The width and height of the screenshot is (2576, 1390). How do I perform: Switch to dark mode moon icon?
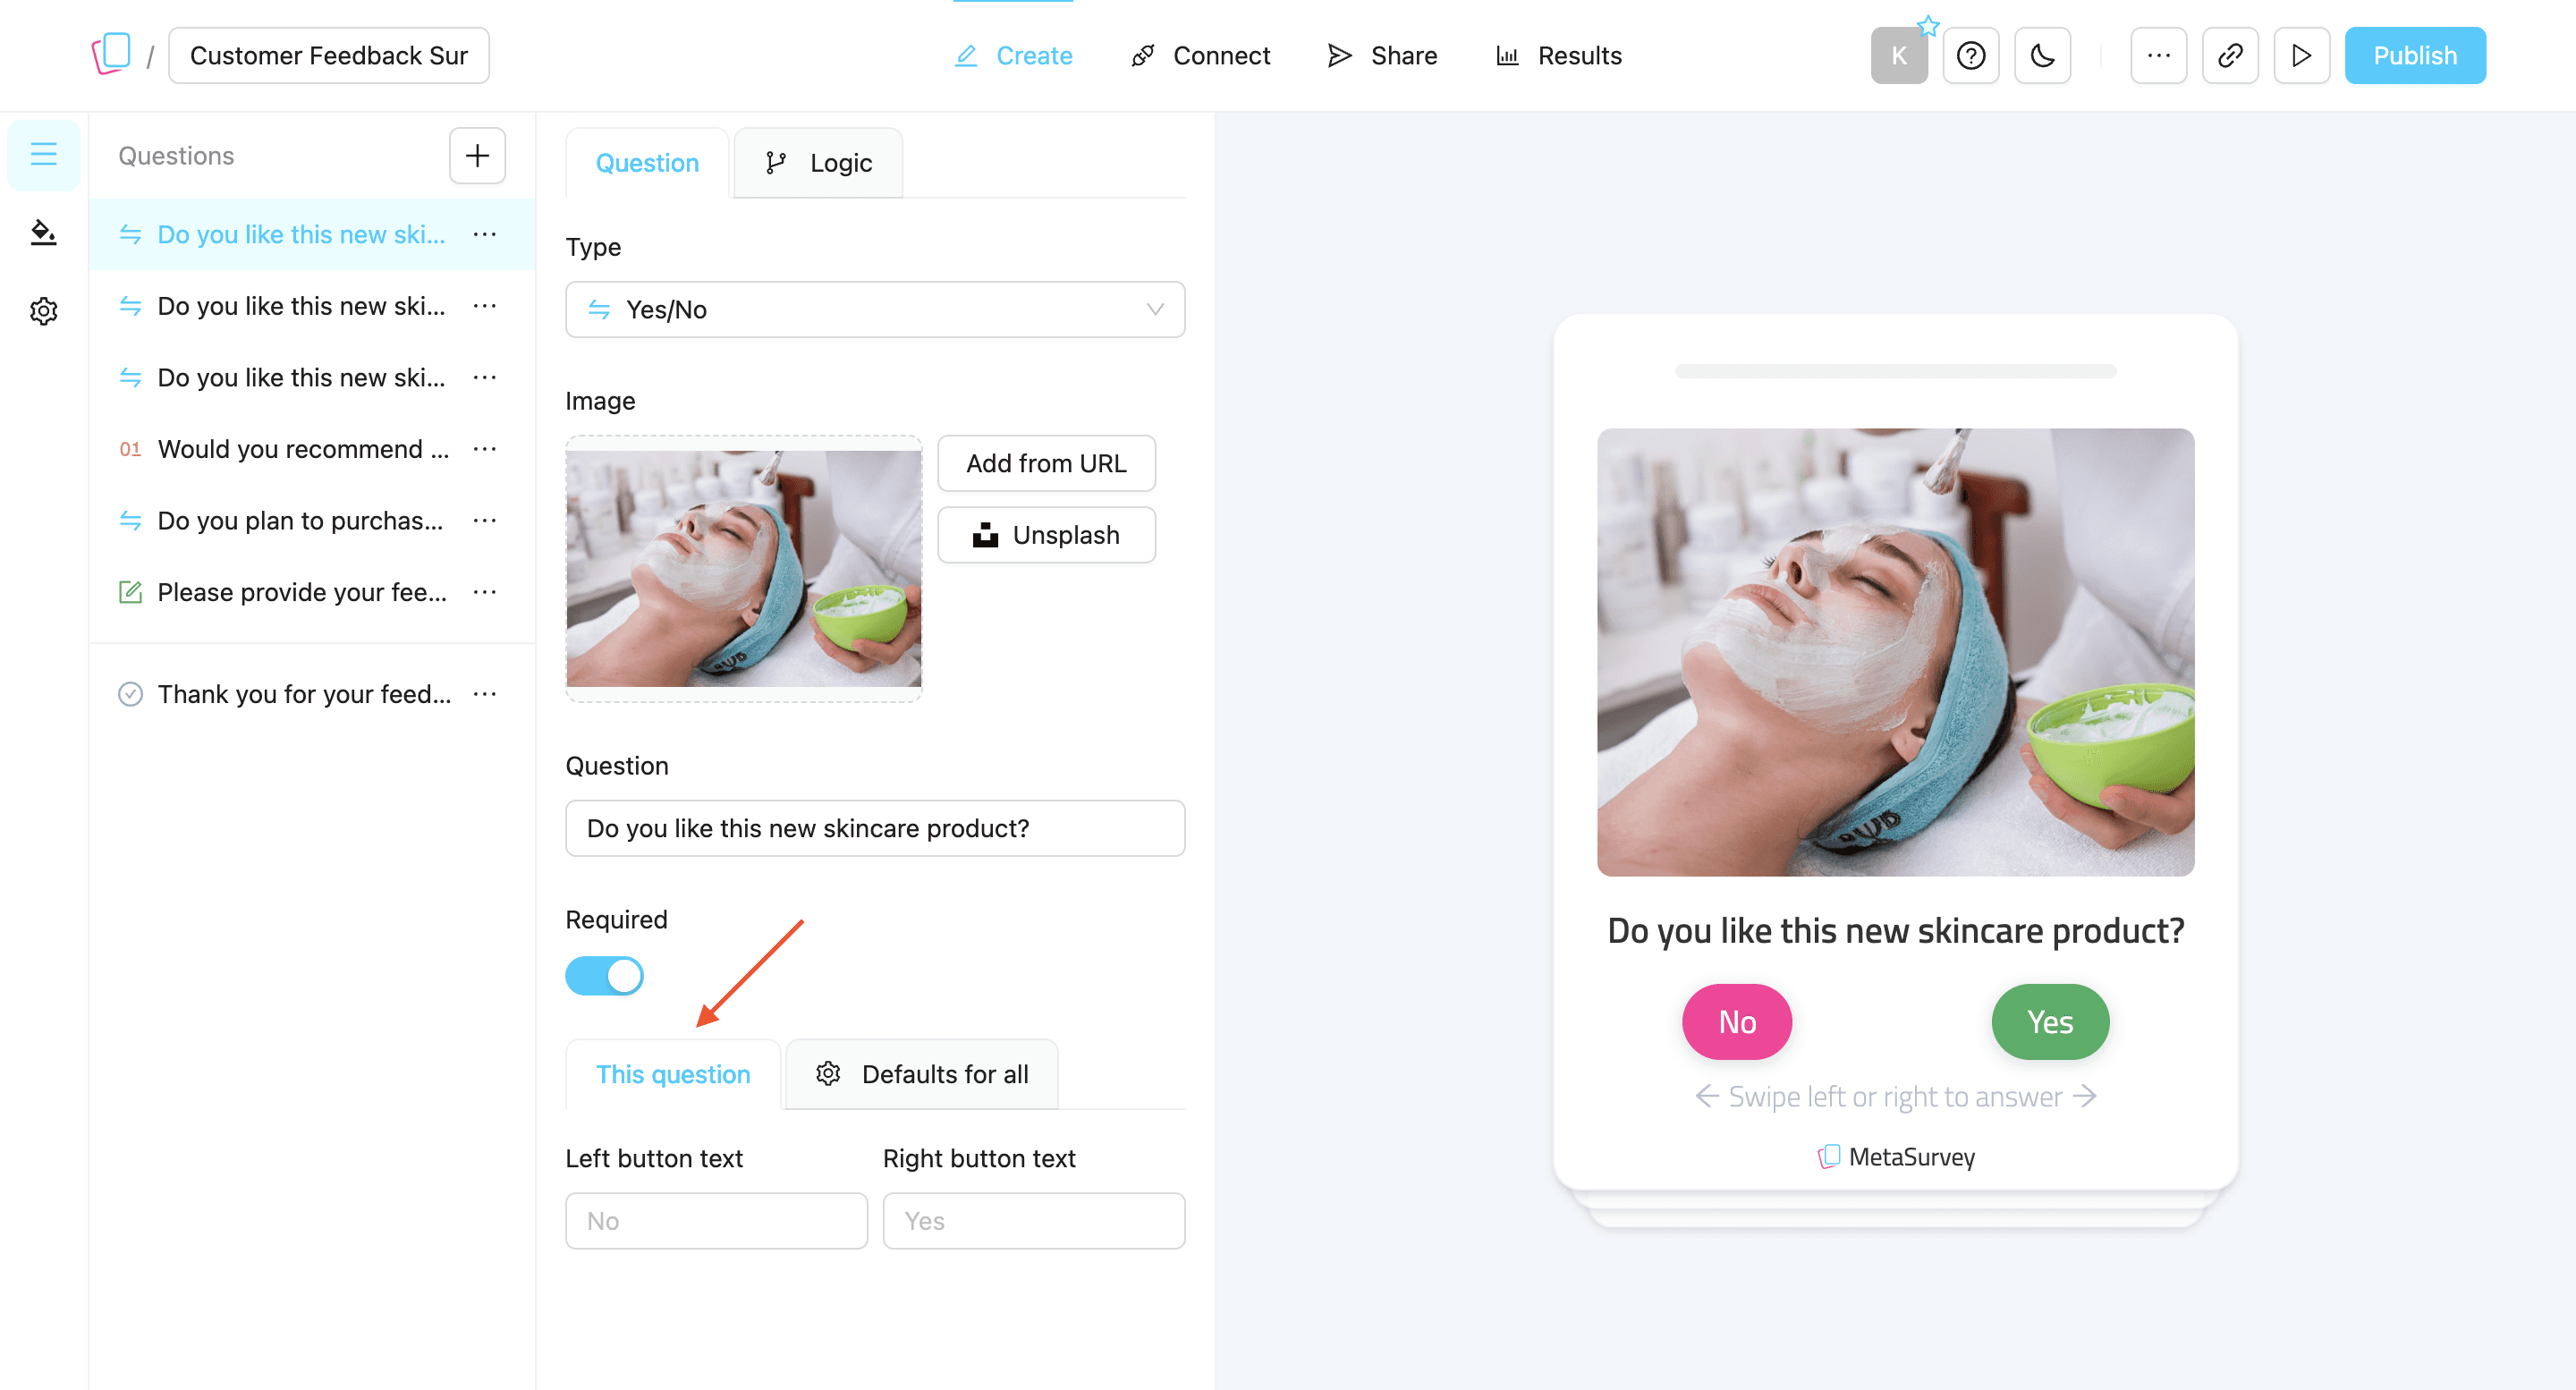click(2042, 56)
